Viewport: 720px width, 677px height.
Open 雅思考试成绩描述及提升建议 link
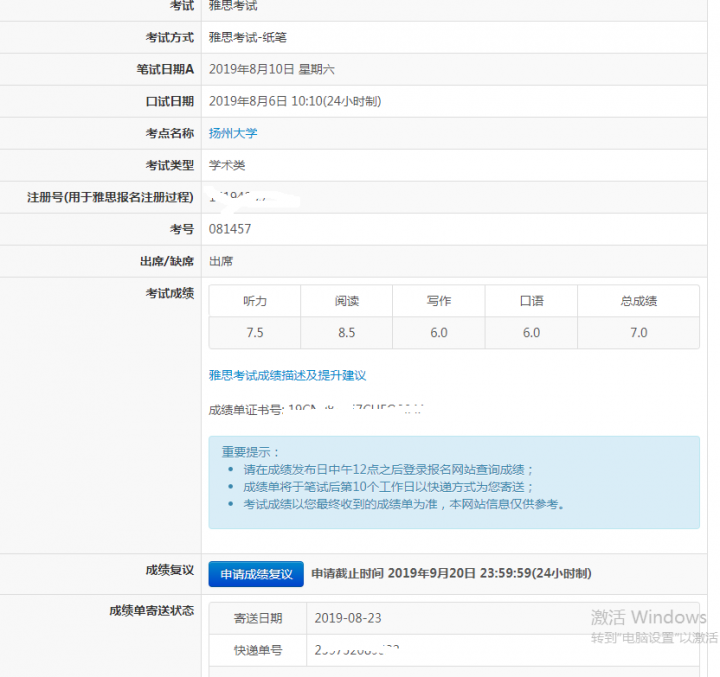(x=287, y=375)
